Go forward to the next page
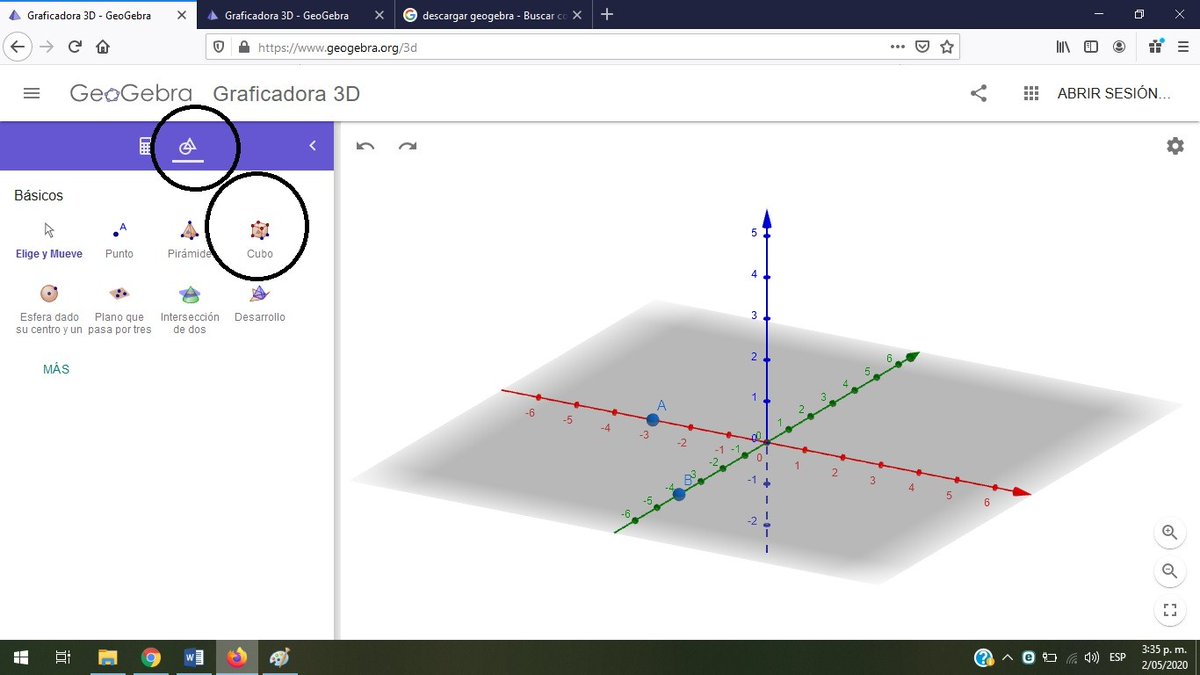 (47, 47)
